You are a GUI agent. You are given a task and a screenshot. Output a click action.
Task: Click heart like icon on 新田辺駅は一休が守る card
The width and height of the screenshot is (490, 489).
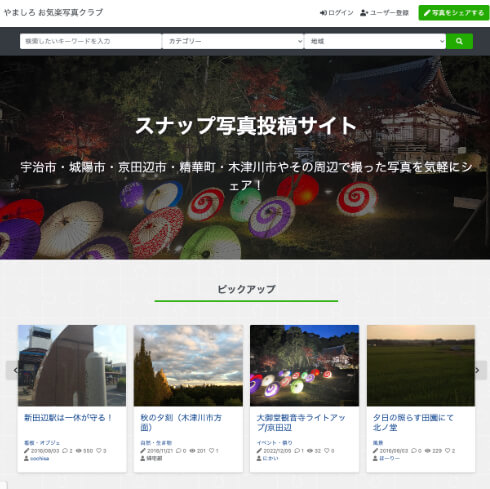(99, 451)
